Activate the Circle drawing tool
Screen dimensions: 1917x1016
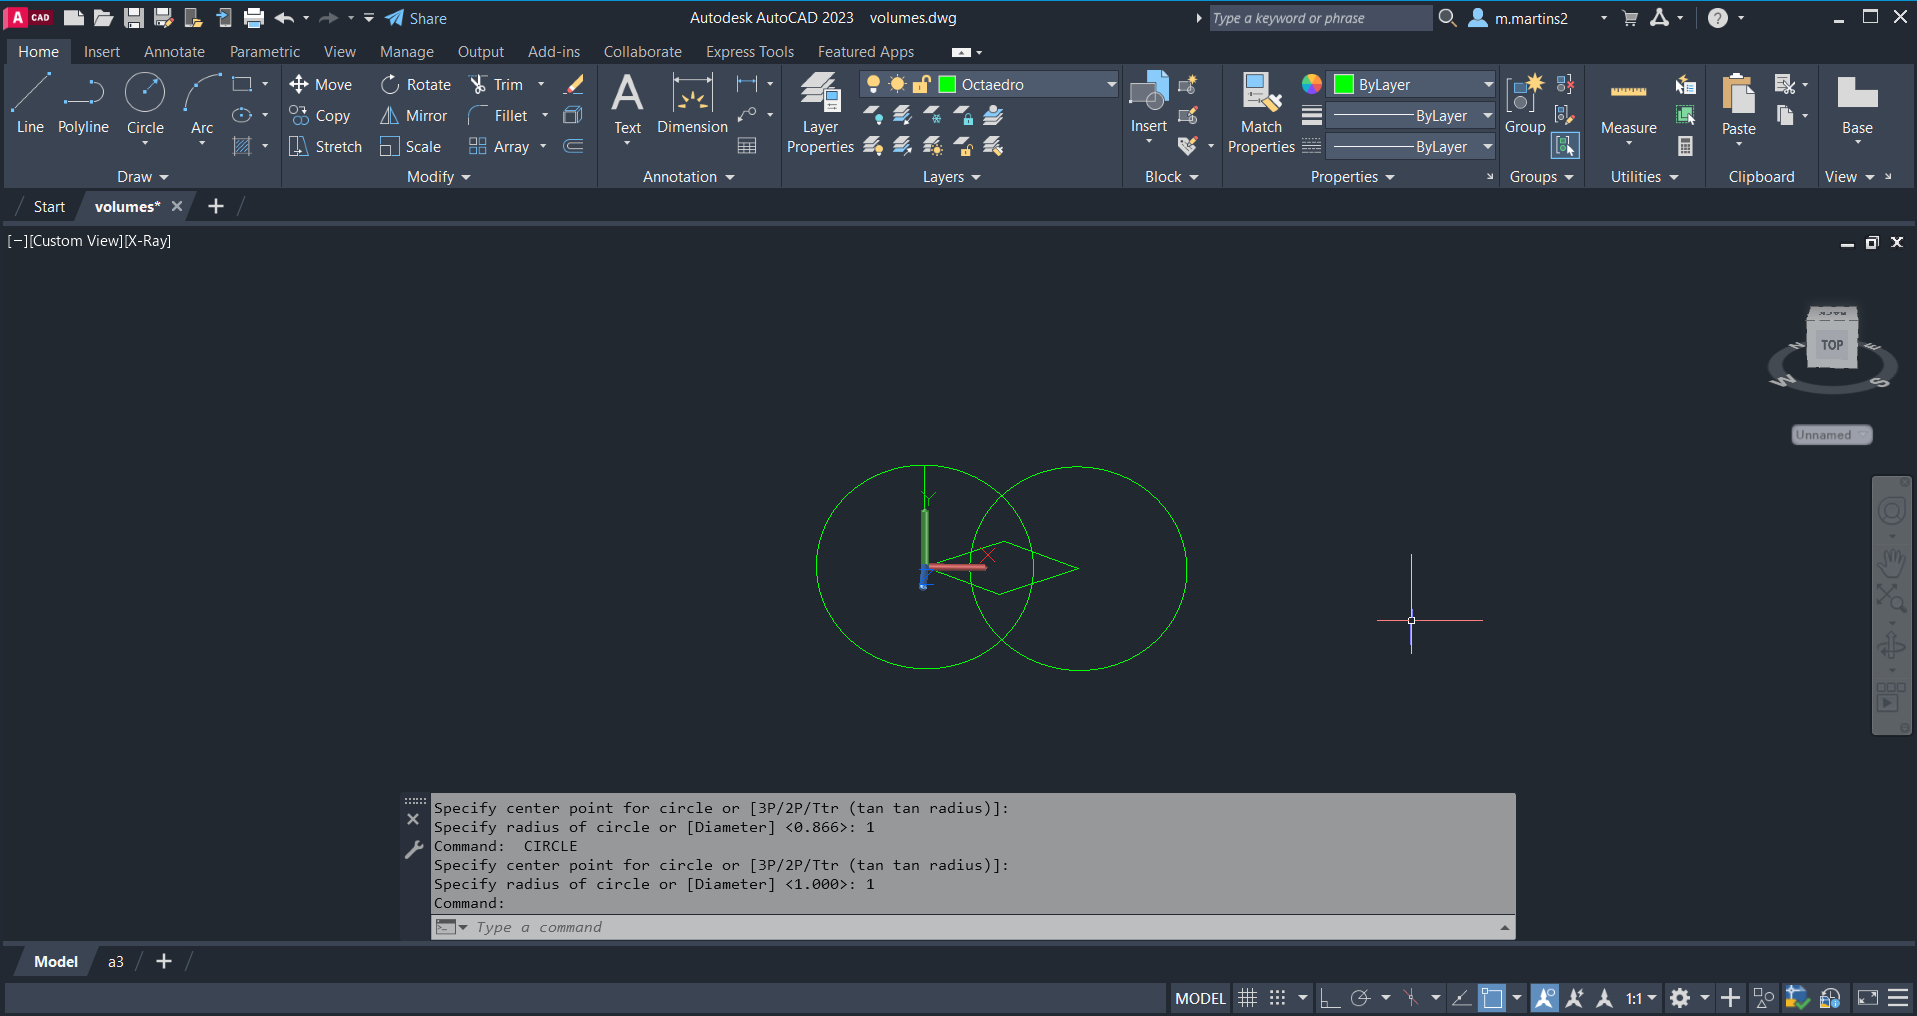(145, 105)
